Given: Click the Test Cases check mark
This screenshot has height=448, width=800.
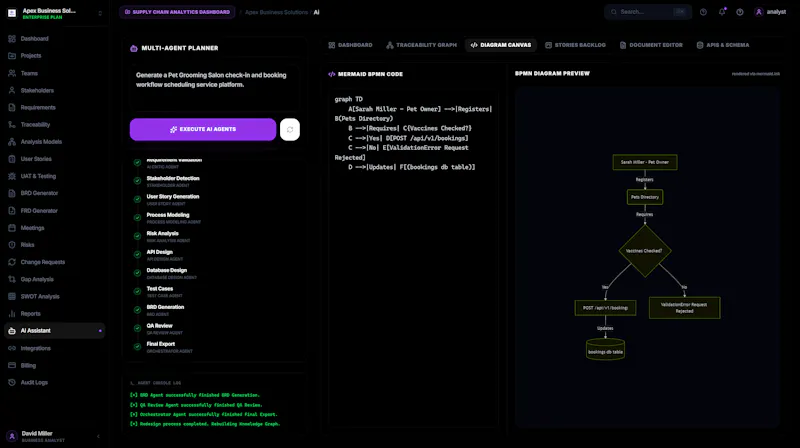Looking at the screenshot, I should point(137,291).
